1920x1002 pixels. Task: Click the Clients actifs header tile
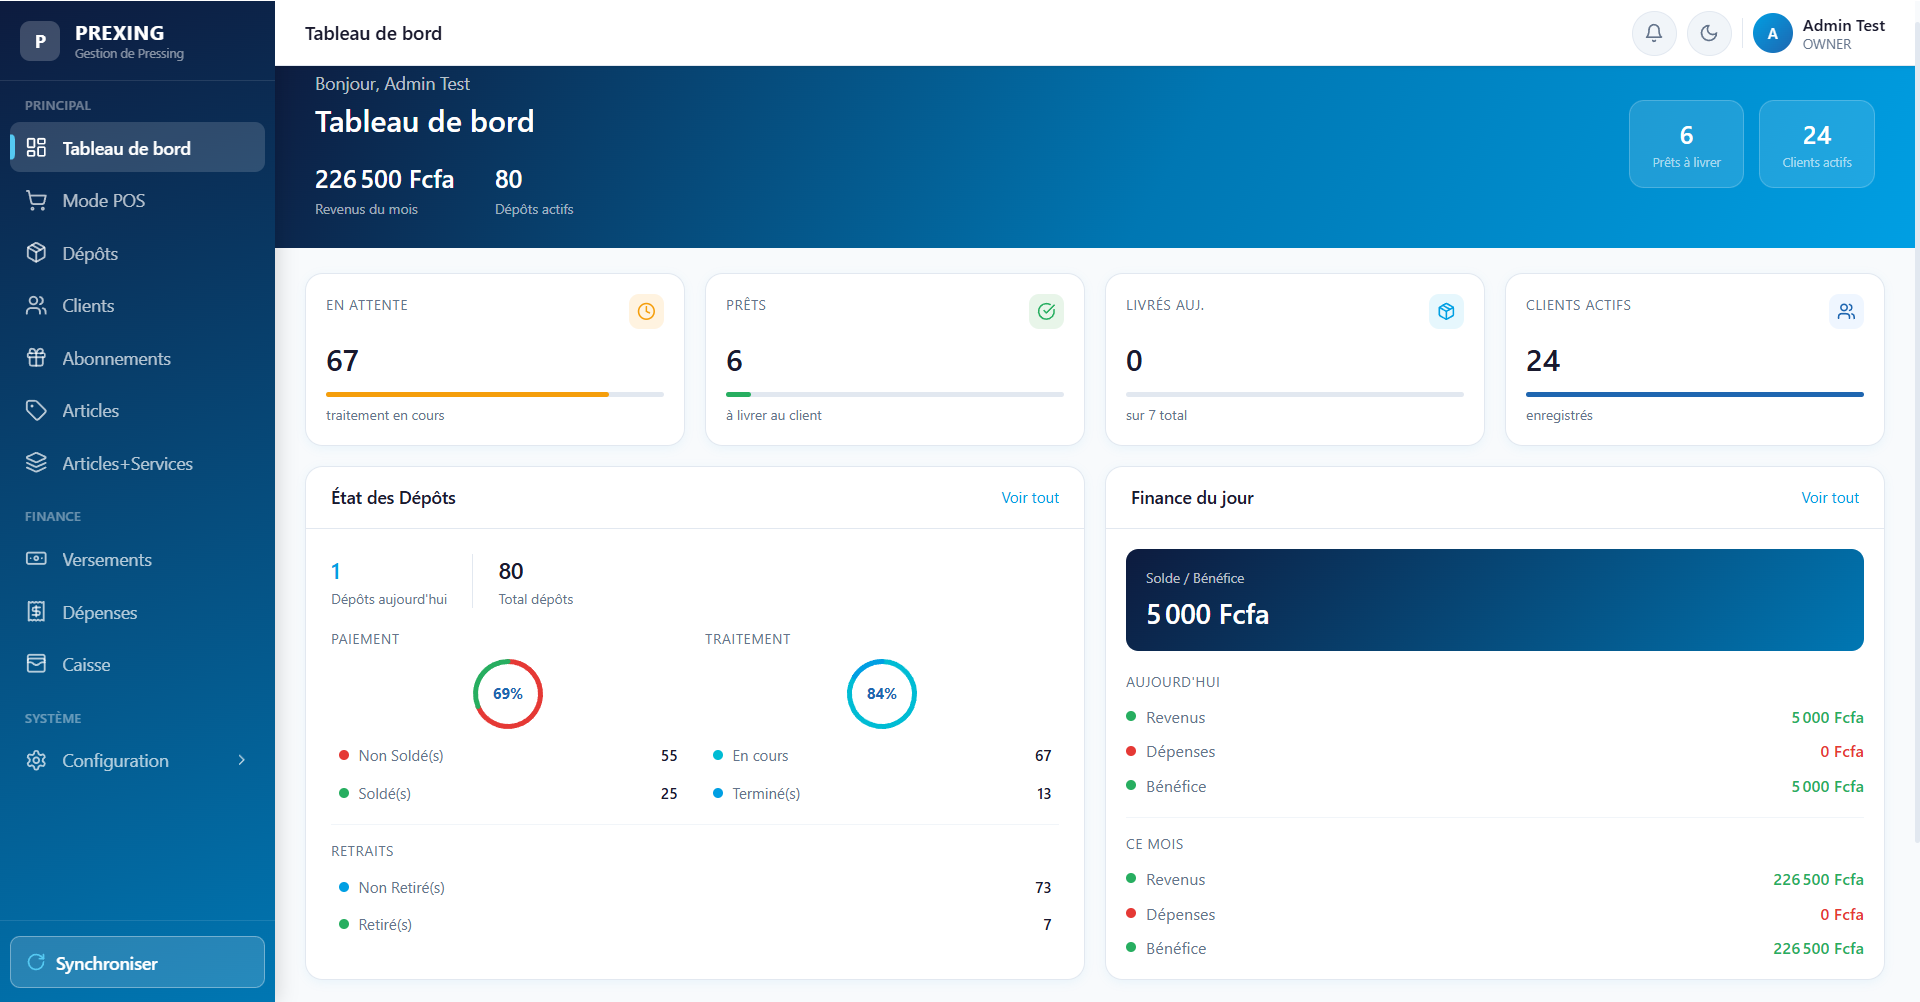[x=1816, y=144]
